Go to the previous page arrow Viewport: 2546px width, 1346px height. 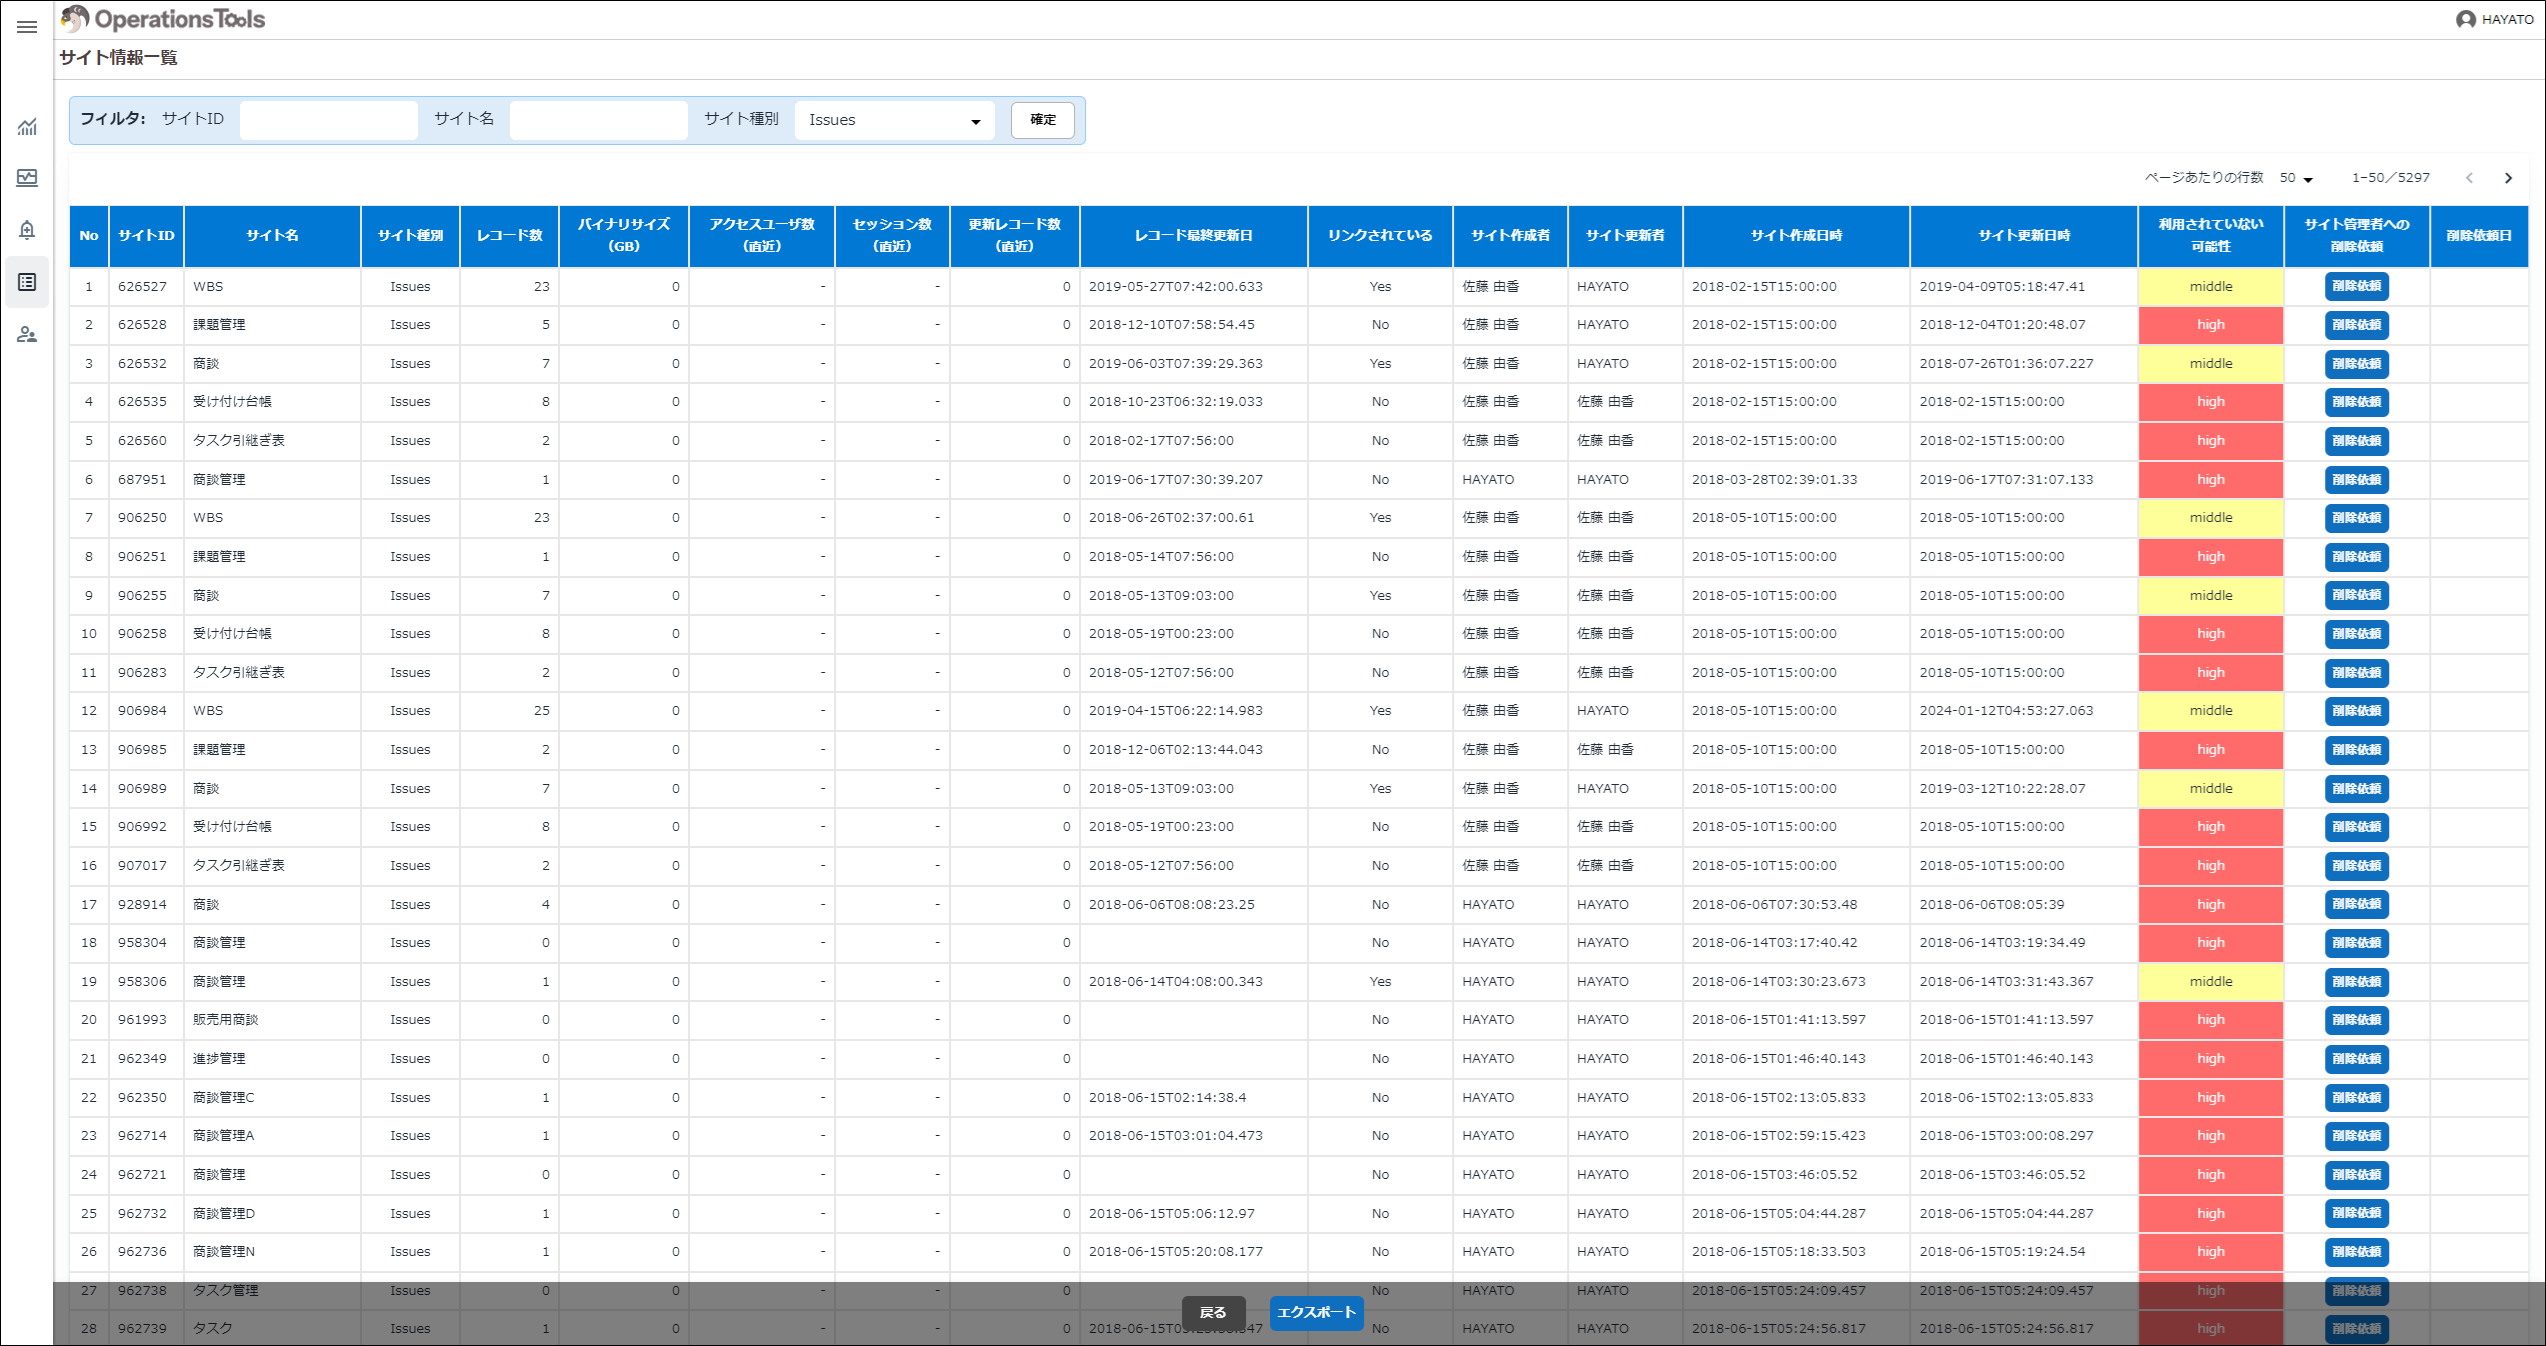(x=2469, y=178)
